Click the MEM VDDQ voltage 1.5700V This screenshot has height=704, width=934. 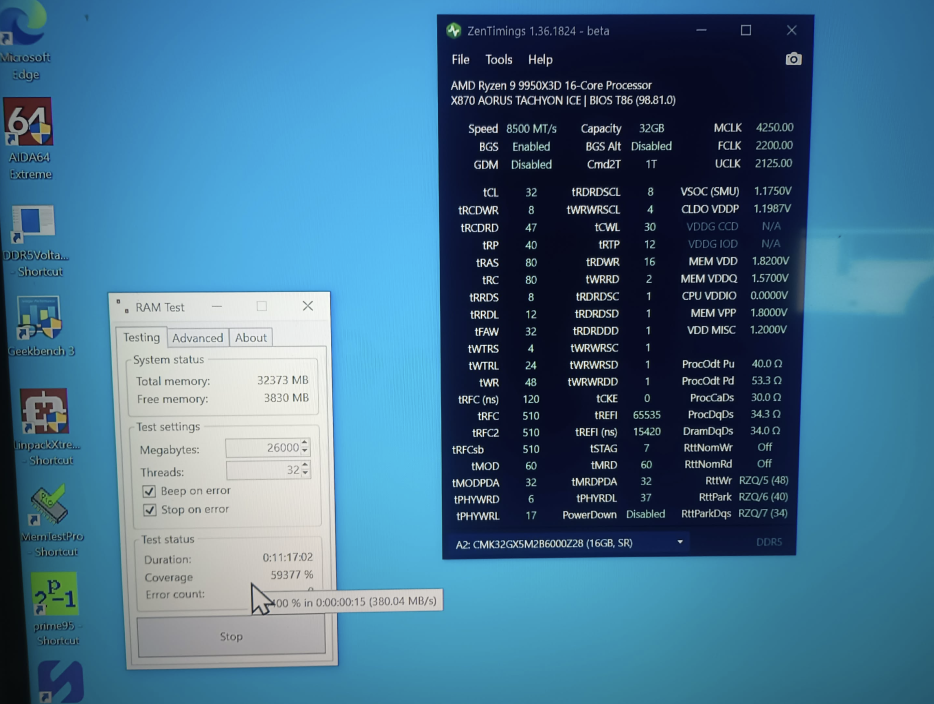[770, 278]
